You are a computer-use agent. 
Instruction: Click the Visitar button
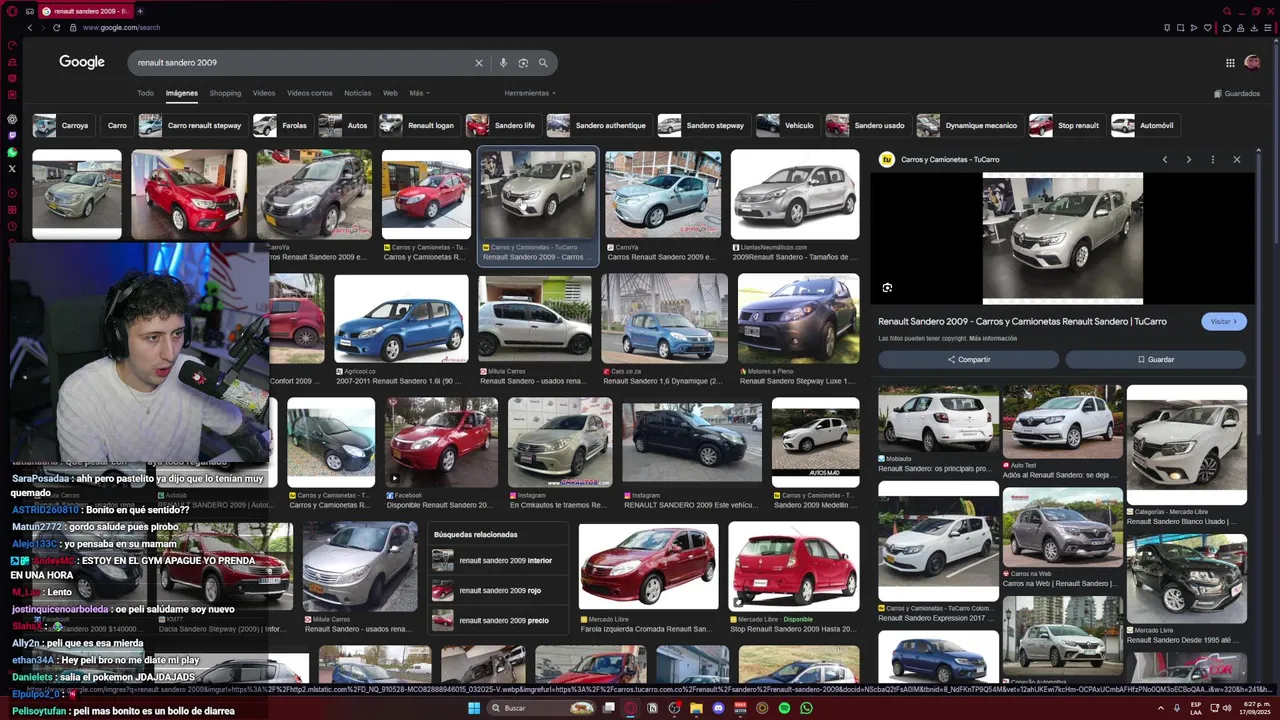(x=1224, y=321)
